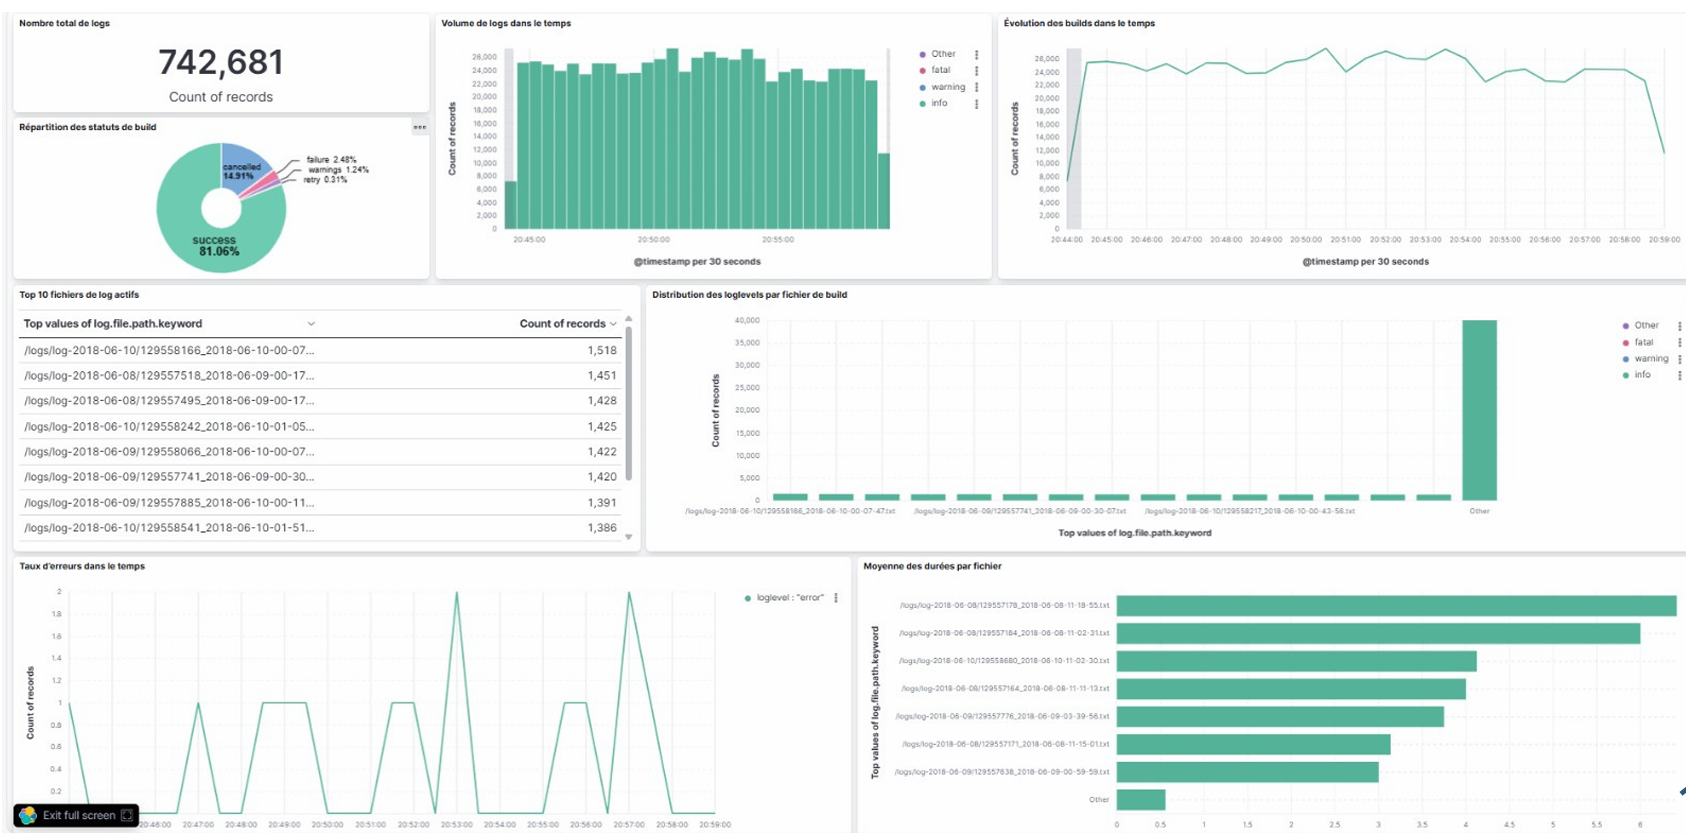Image resolution: width=1686 pixels, height=839 pixels.
Task: Open the Other legend menu in Distribution des loglevels
Action: point(1679,326)
